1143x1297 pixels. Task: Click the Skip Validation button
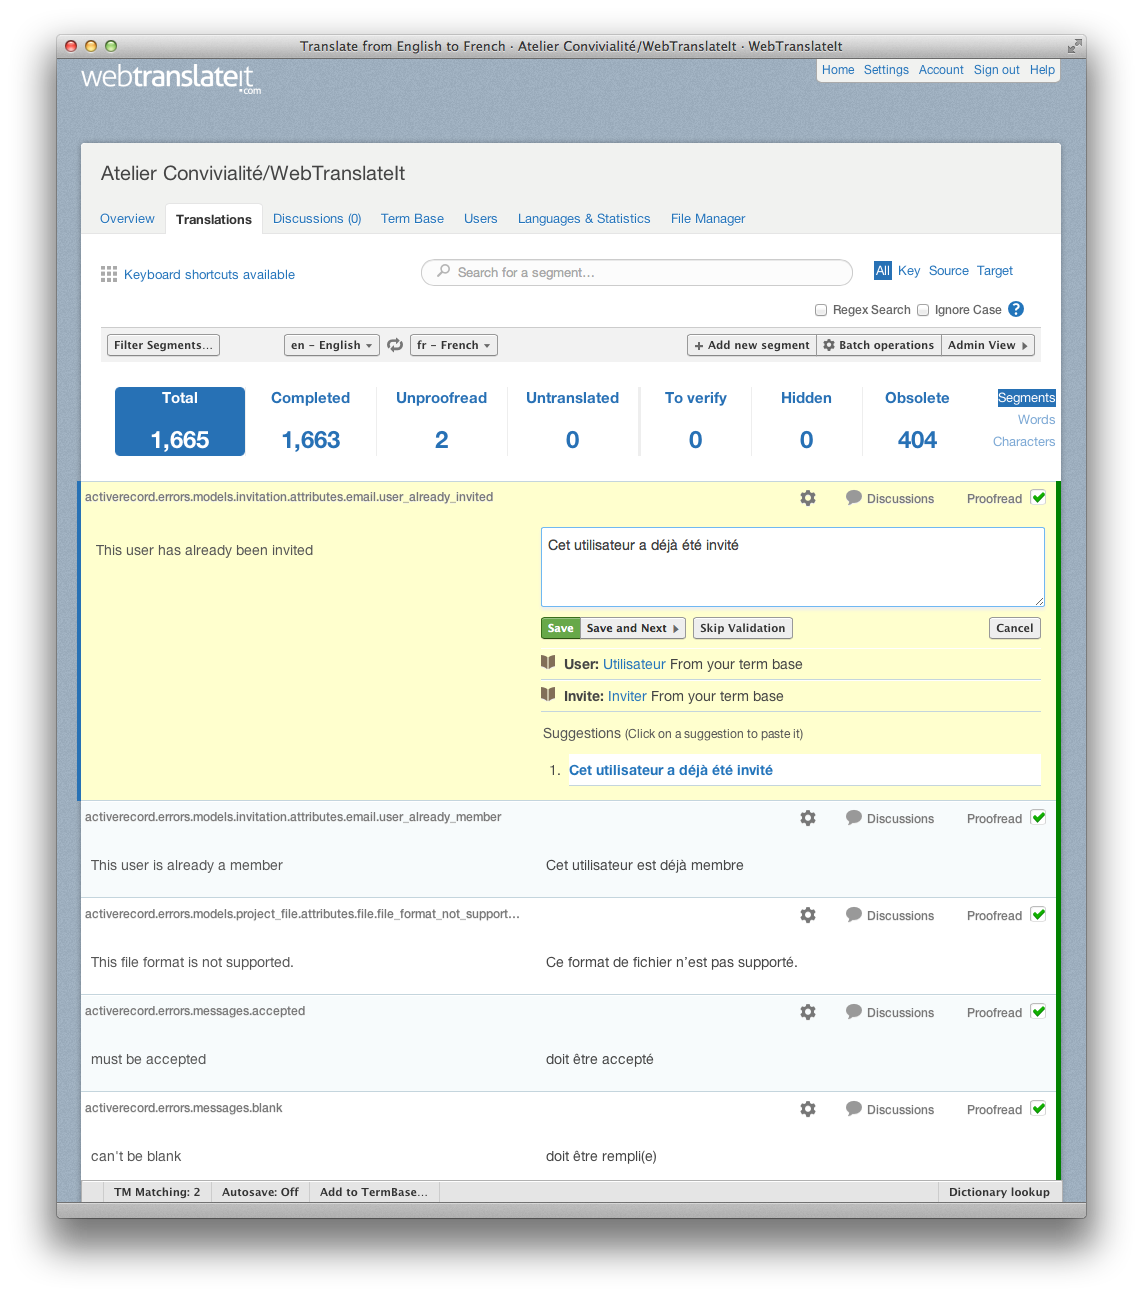[x=743, y=628]
